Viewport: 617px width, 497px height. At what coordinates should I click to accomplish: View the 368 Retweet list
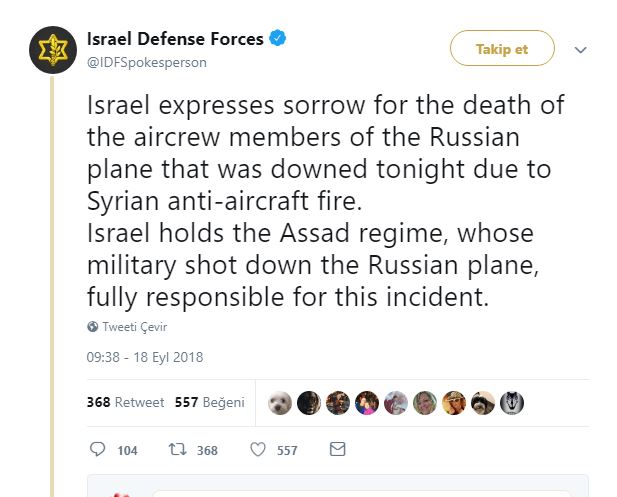coord(125,402)
